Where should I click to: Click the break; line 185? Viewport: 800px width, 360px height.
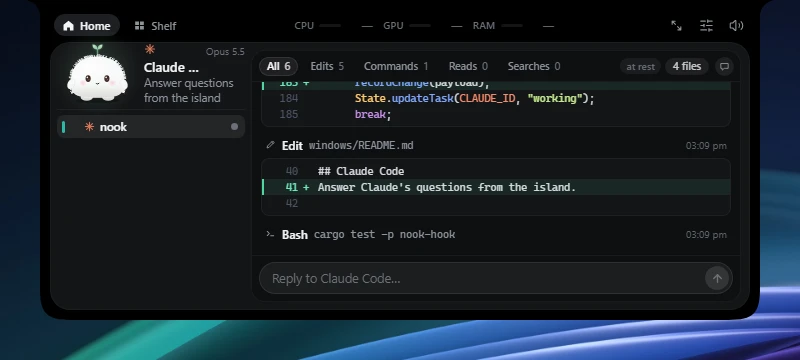tap(496, 114)
